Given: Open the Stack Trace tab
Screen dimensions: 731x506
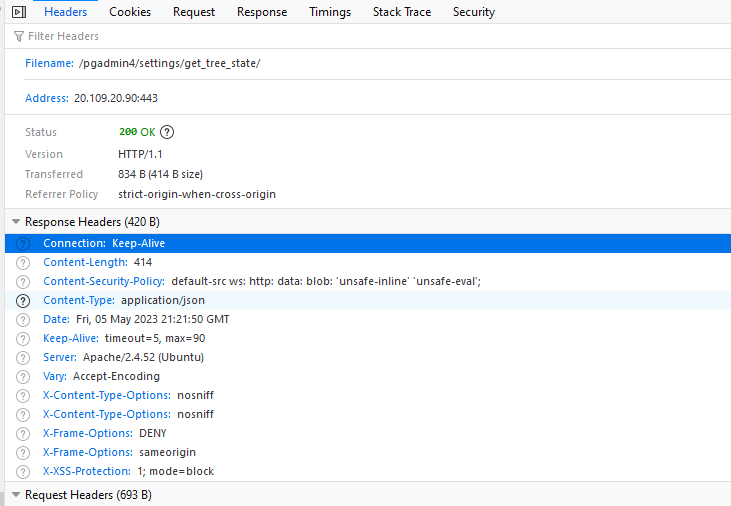Looking at the screenshot, I should coord(402,12).
